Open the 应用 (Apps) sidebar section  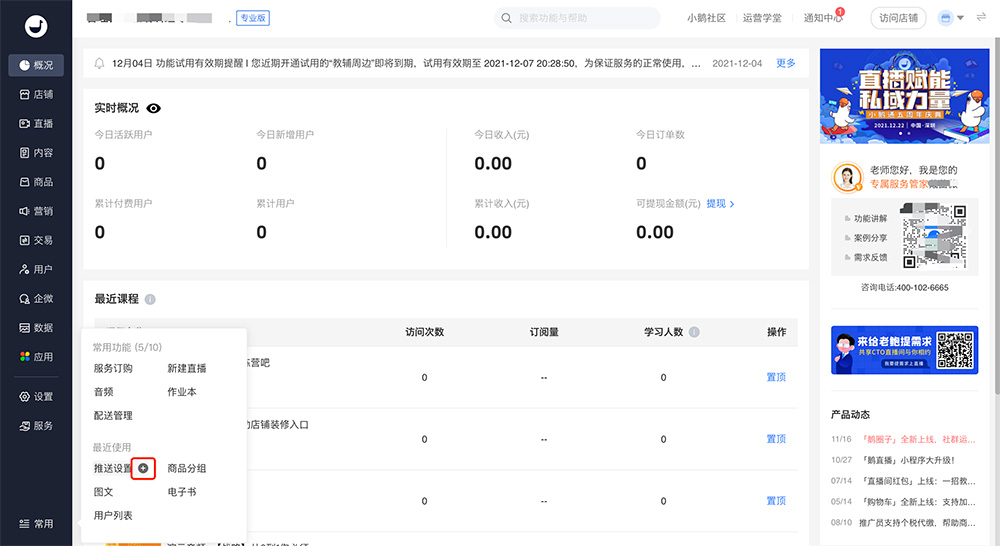point(36,356)
